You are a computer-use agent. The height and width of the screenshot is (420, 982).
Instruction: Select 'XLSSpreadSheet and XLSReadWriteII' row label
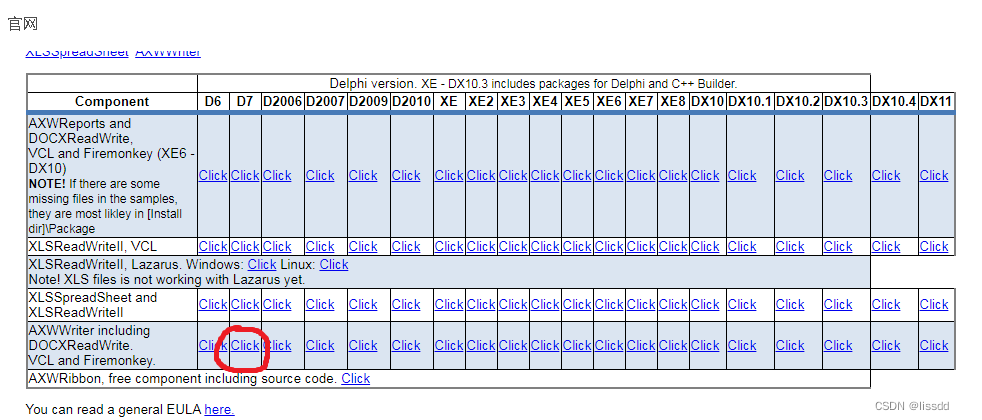coord(93,305)
